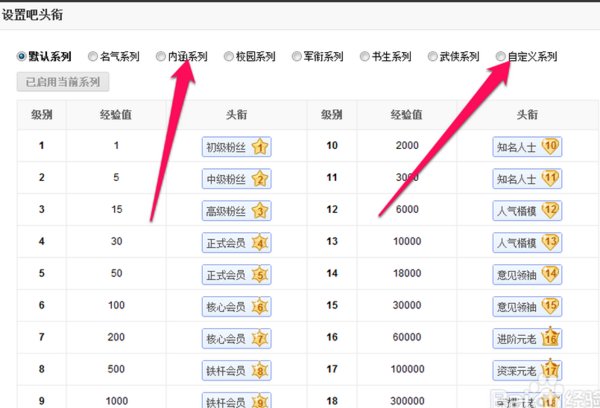Screen dimensions: 600x408
Task: Click level number 6 in table
Action: tap(41, 305)
